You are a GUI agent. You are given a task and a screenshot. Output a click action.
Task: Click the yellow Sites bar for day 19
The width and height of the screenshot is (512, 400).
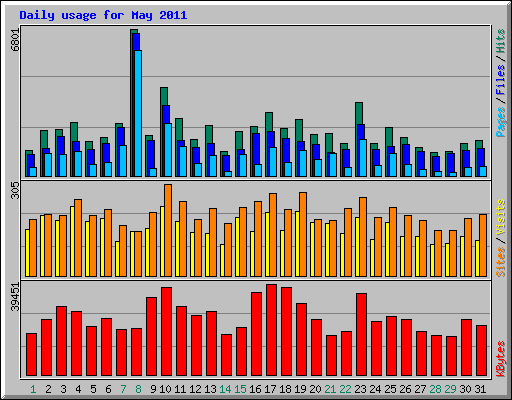pos(297,244)
